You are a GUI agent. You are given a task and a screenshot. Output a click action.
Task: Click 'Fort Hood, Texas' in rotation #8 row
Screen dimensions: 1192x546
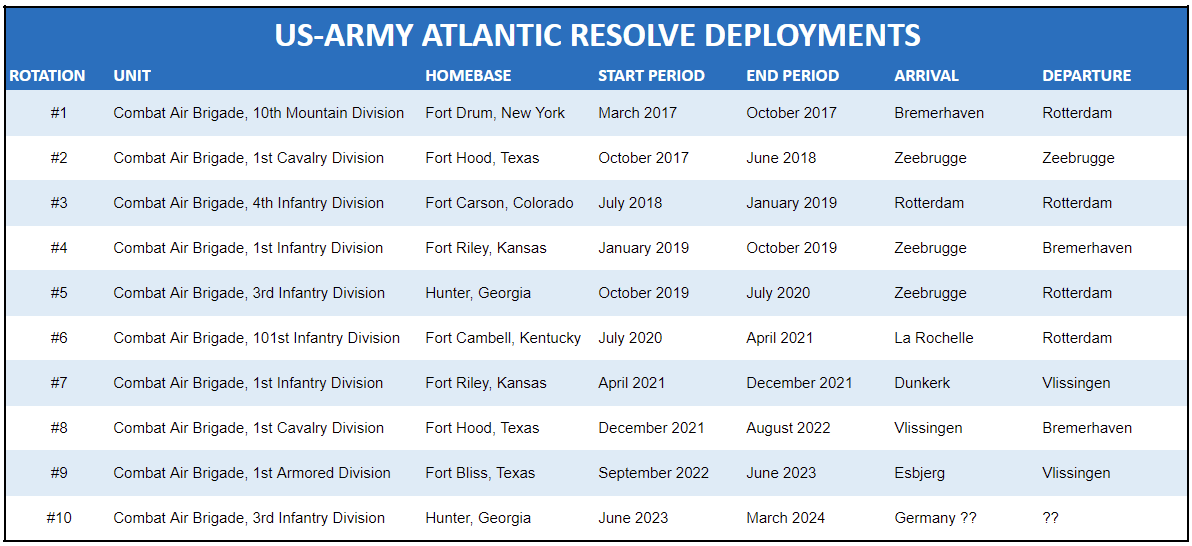coord(483,428)
